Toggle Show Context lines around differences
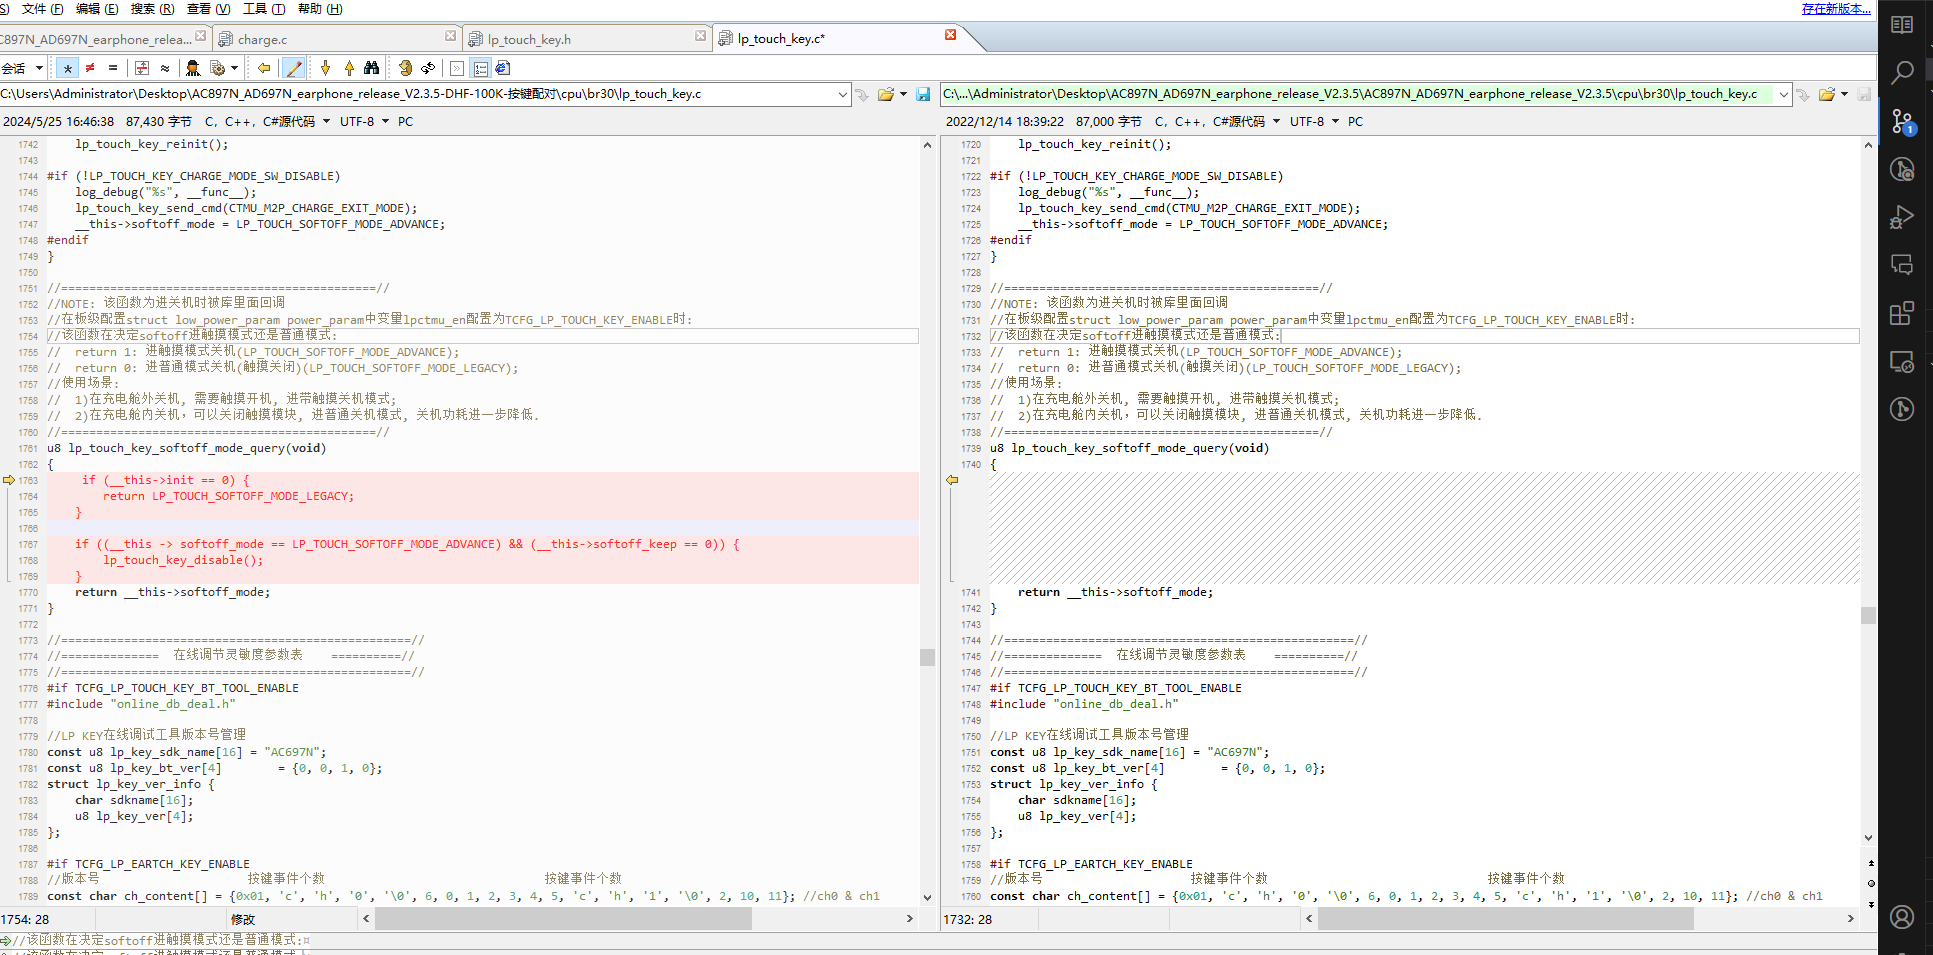Viewport: 1933px width, 955px height. click(142, 68)
